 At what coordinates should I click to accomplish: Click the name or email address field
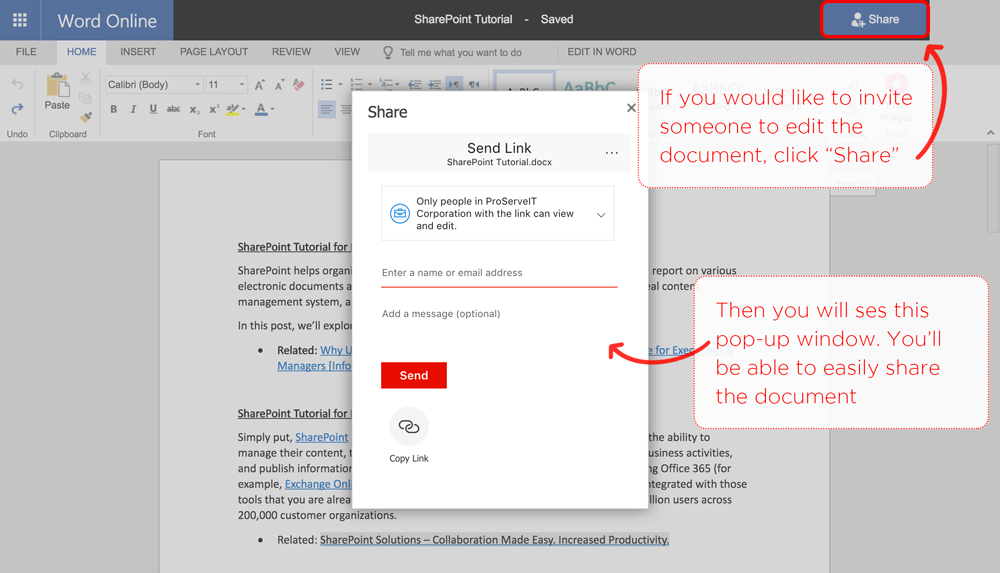tap(498, 273)
